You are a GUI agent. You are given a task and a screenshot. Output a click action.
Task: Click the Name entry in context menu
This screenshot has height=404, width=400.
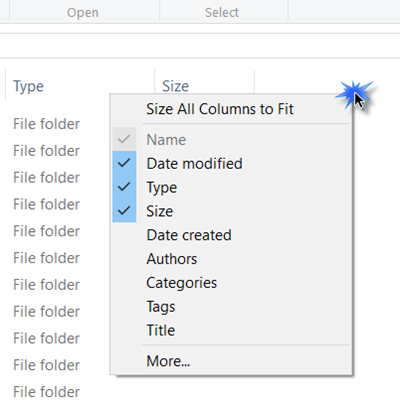166,140
